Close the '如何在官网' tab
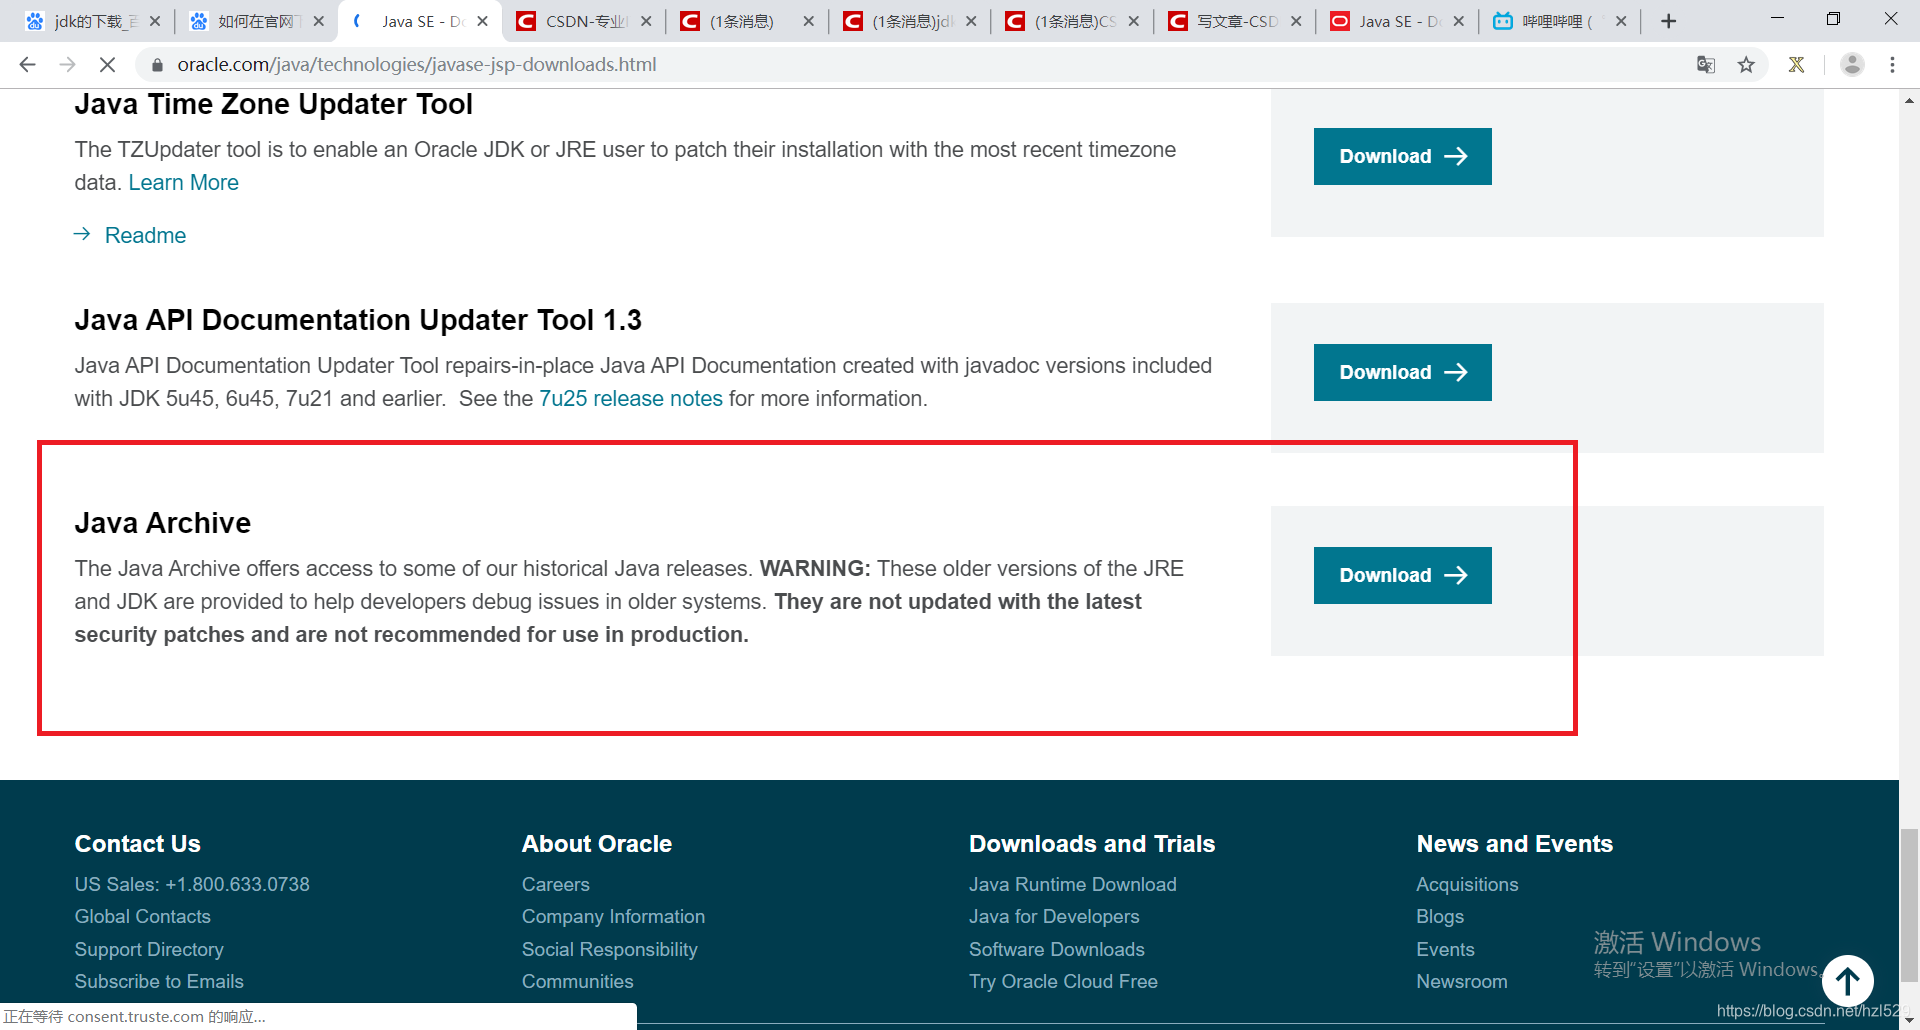Image resolution: width=1920 pixels, height=1030 pixels. (319, 21)
